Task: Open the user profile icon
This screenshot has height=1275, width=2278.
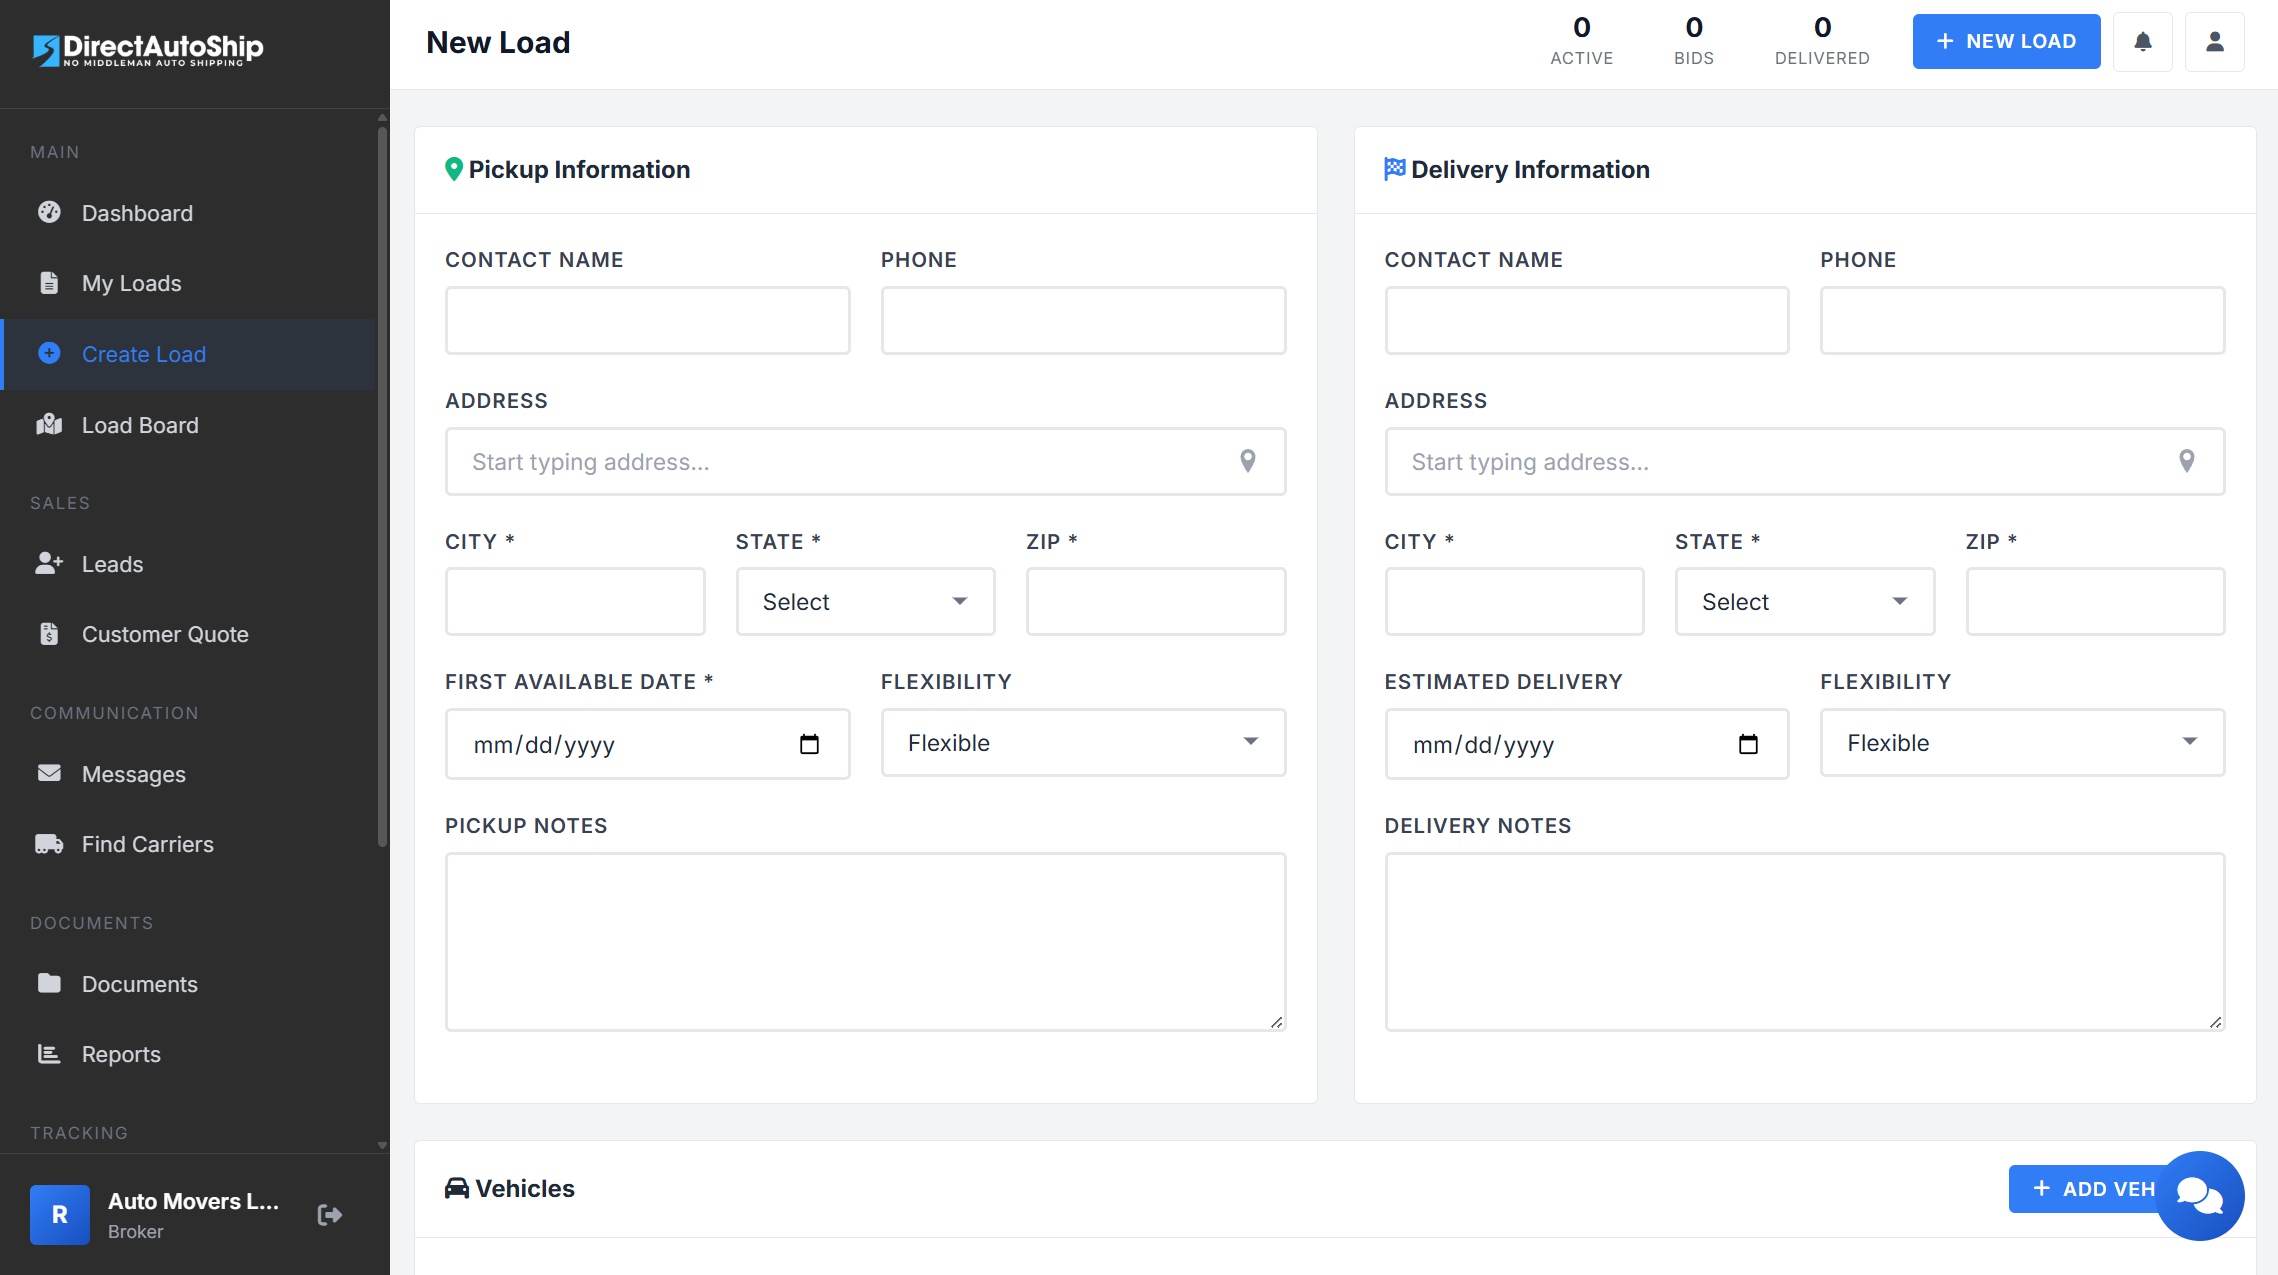Action: point(2214,42)
